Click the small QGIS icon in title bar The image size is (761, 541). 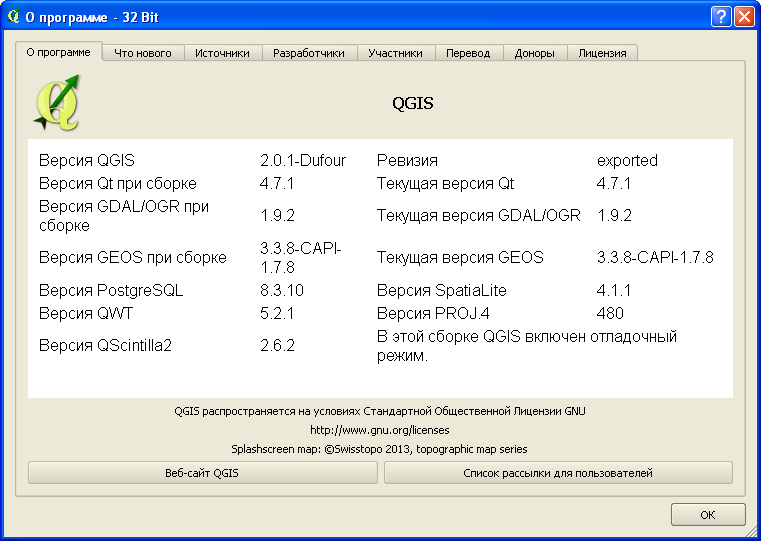pyautogui.click(x=14, y=16)
